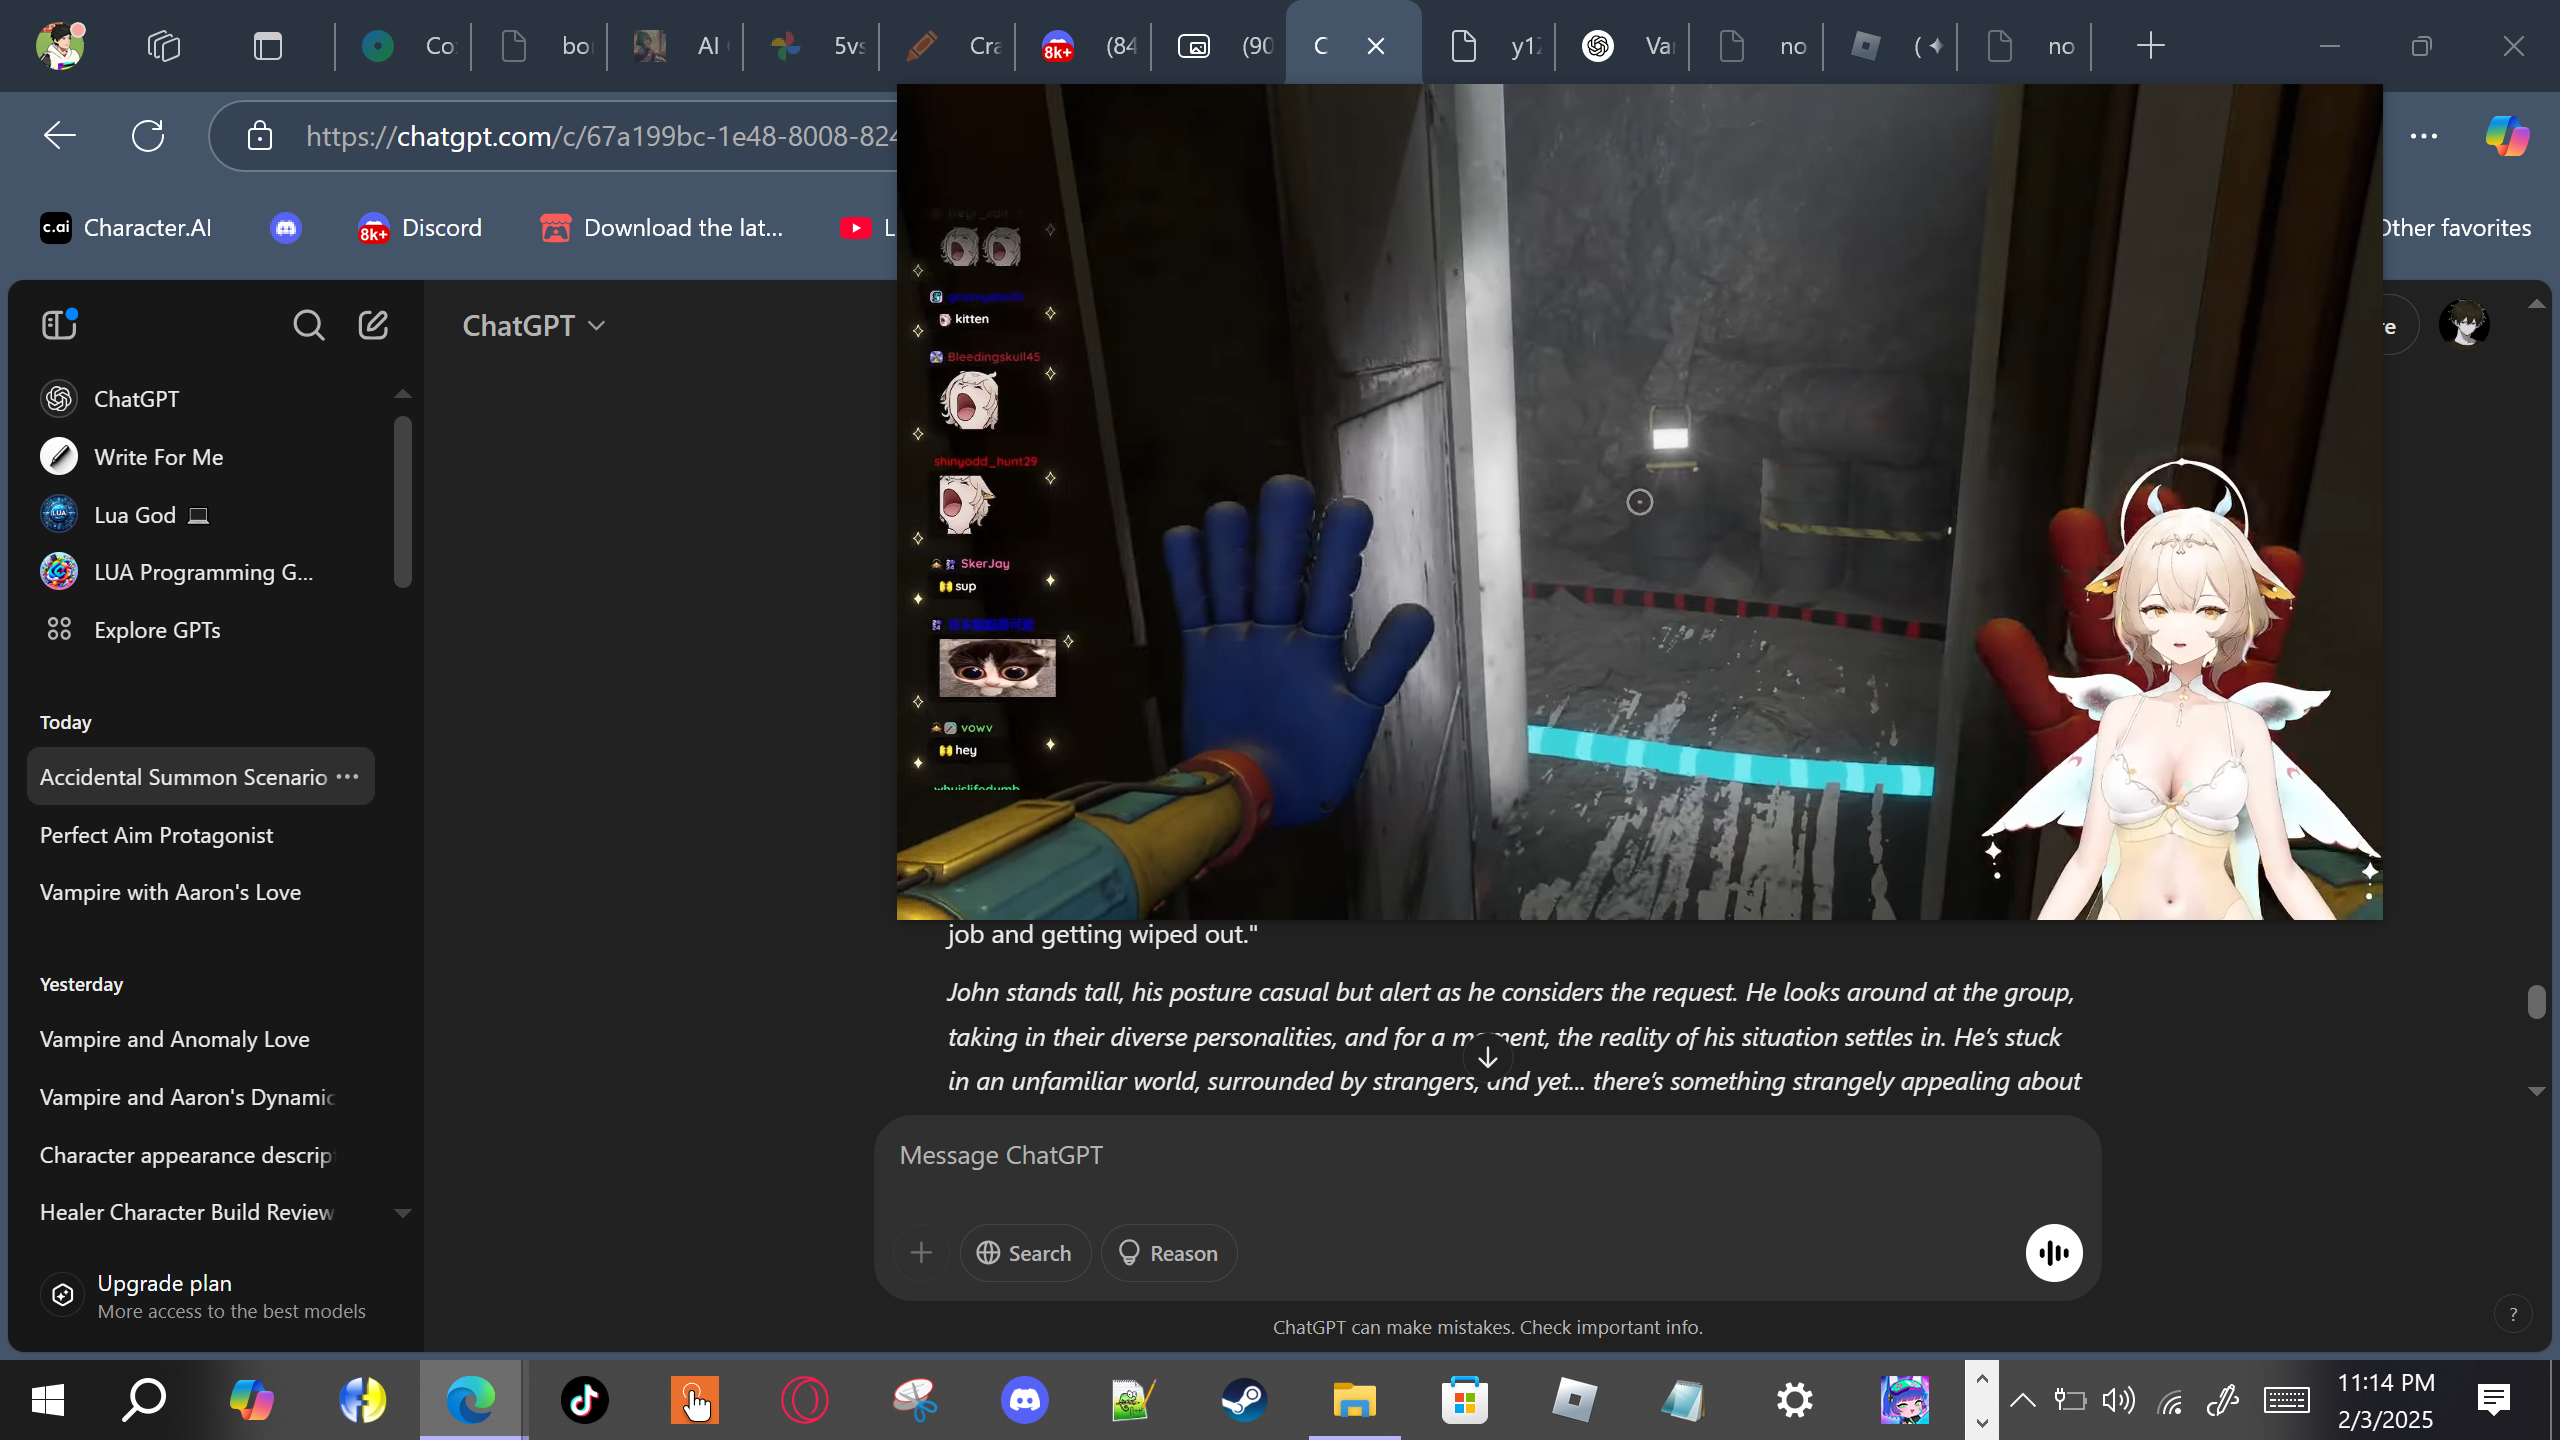Start voice mode with the waveform button
Screen dimensions: 2560x1440
point(2054,1253)
